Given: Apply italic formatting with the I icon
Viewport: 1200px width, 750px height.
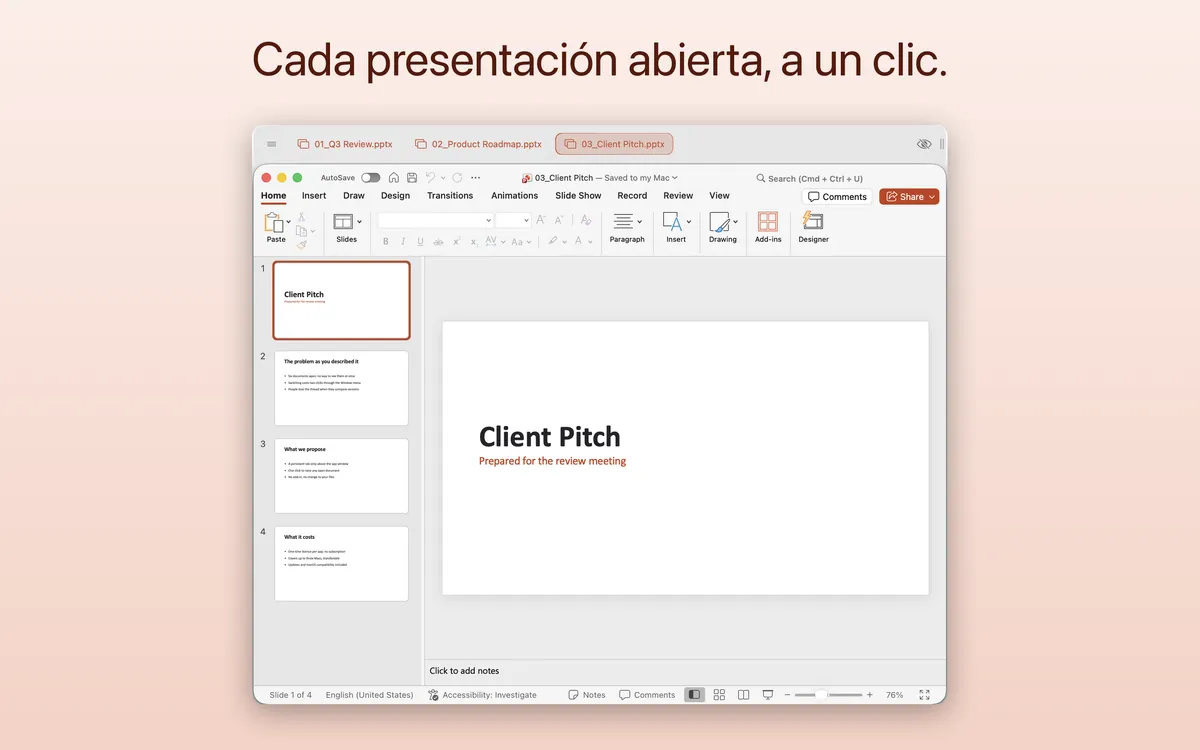Looking at the screenshot, I should pos(403,242).
